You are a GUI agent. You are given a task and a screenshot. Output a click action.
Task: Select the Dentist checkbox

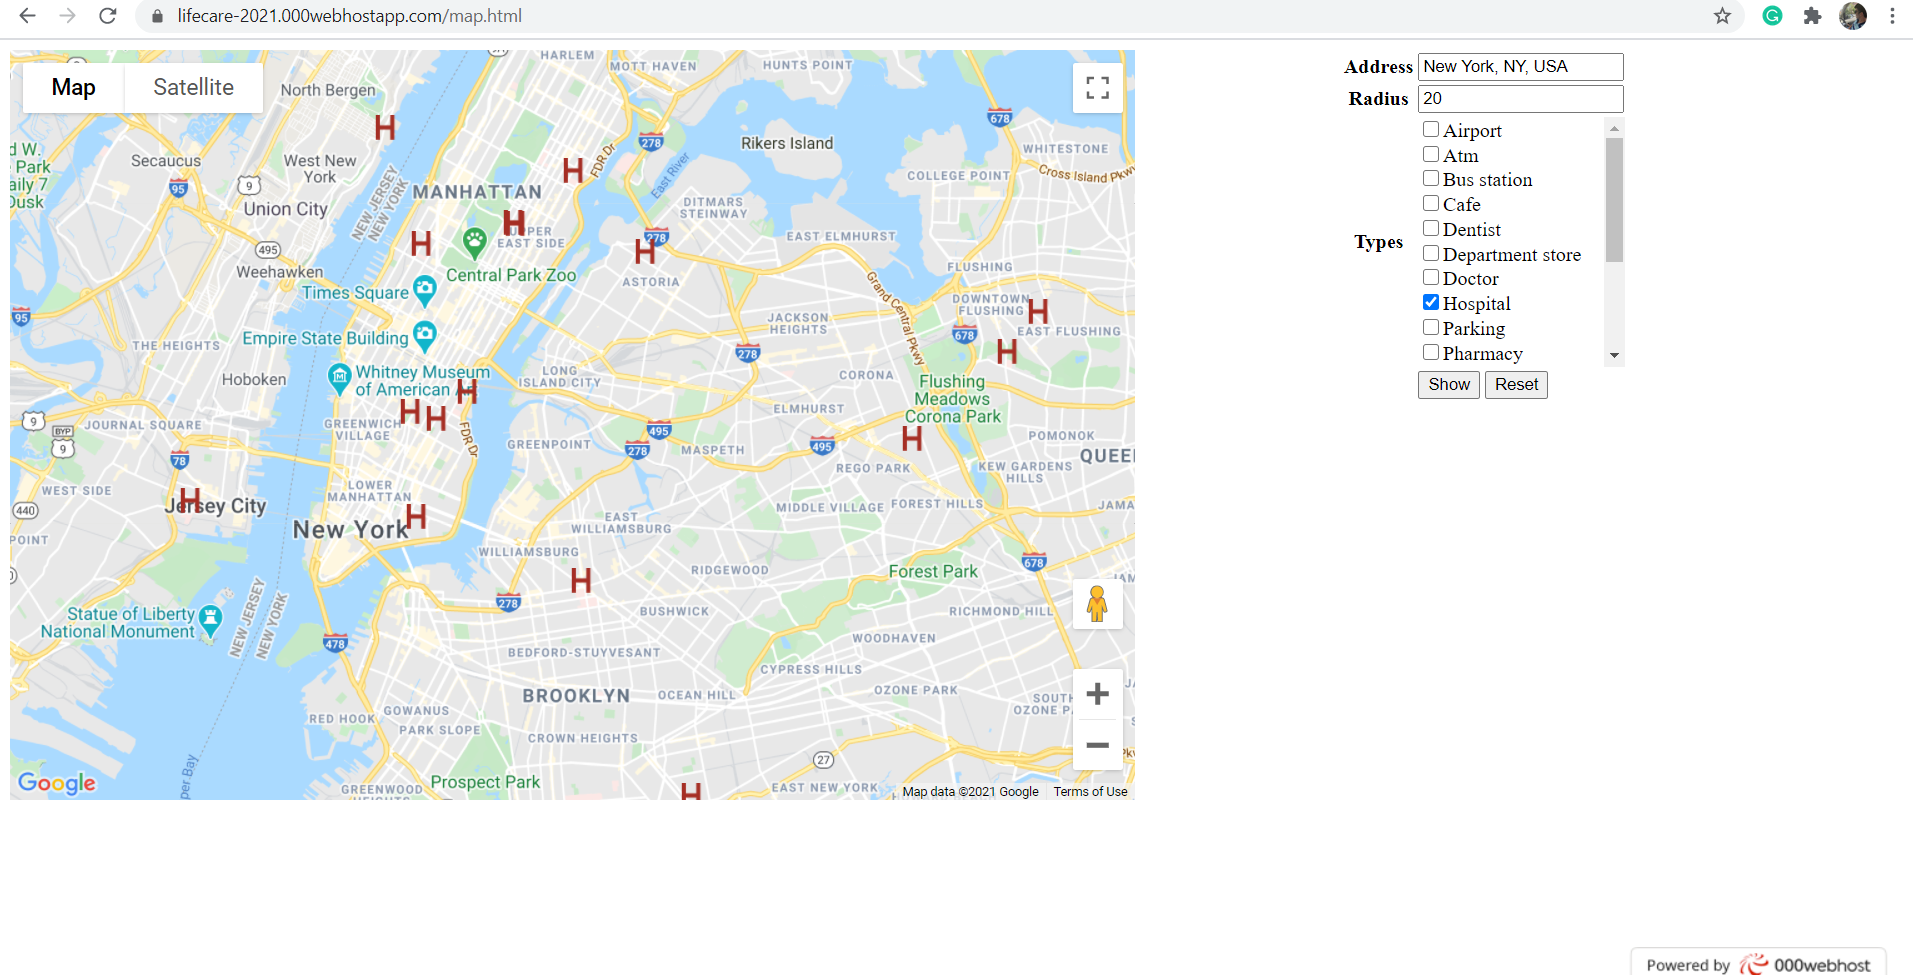(1431, 228)
